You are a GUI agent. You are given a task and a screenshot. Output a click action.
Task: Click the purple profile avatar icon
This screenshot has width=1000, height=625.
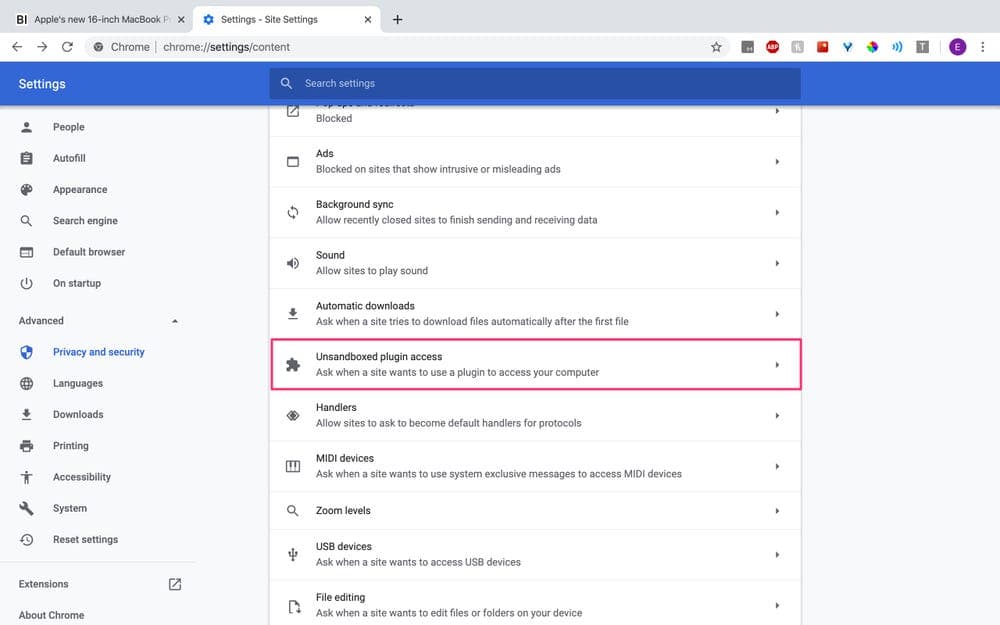957,47
